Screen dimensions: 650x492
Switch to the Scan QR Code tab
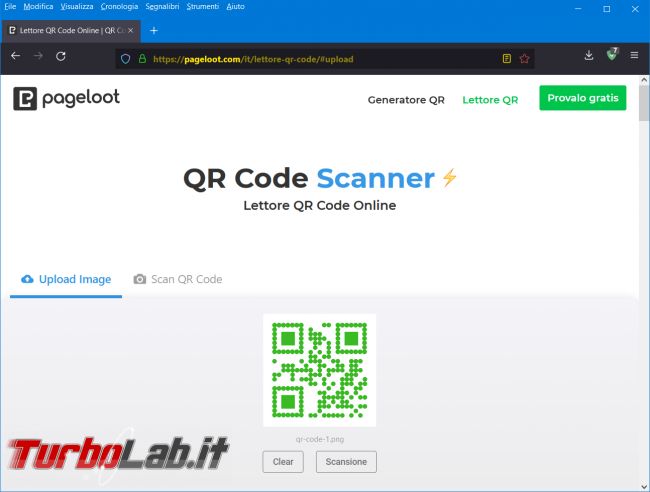click(x=178, y=279)
